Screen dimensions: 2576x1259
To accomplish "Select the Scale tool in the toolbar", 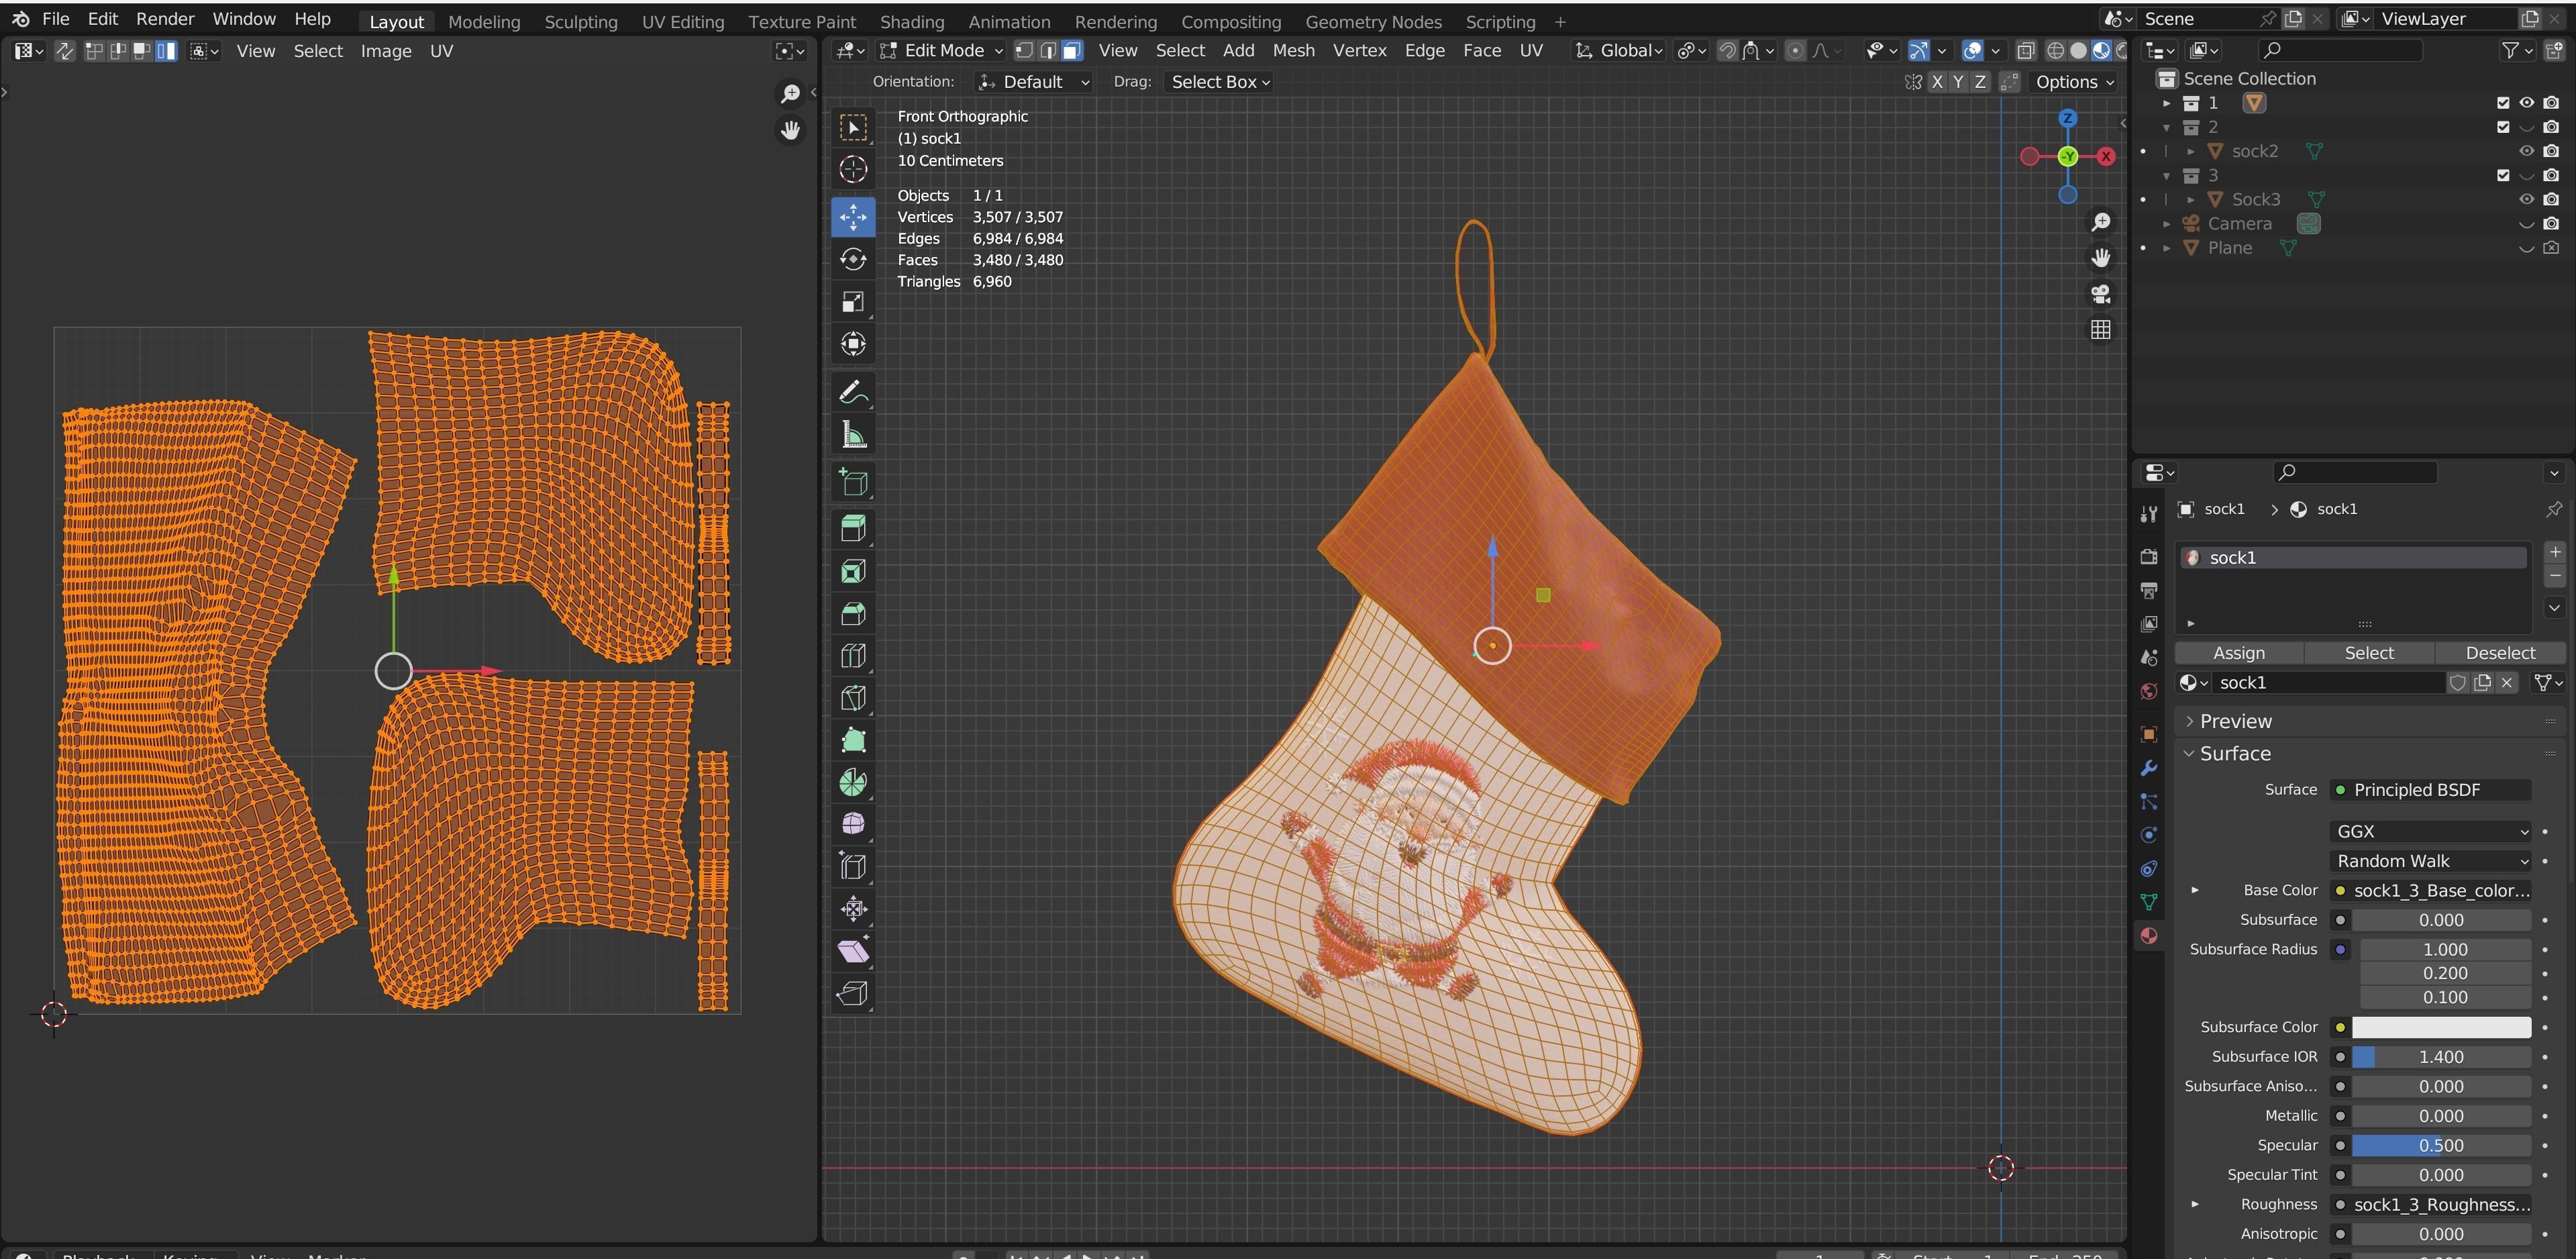I will pyautogui.click(x=853, y=302).
